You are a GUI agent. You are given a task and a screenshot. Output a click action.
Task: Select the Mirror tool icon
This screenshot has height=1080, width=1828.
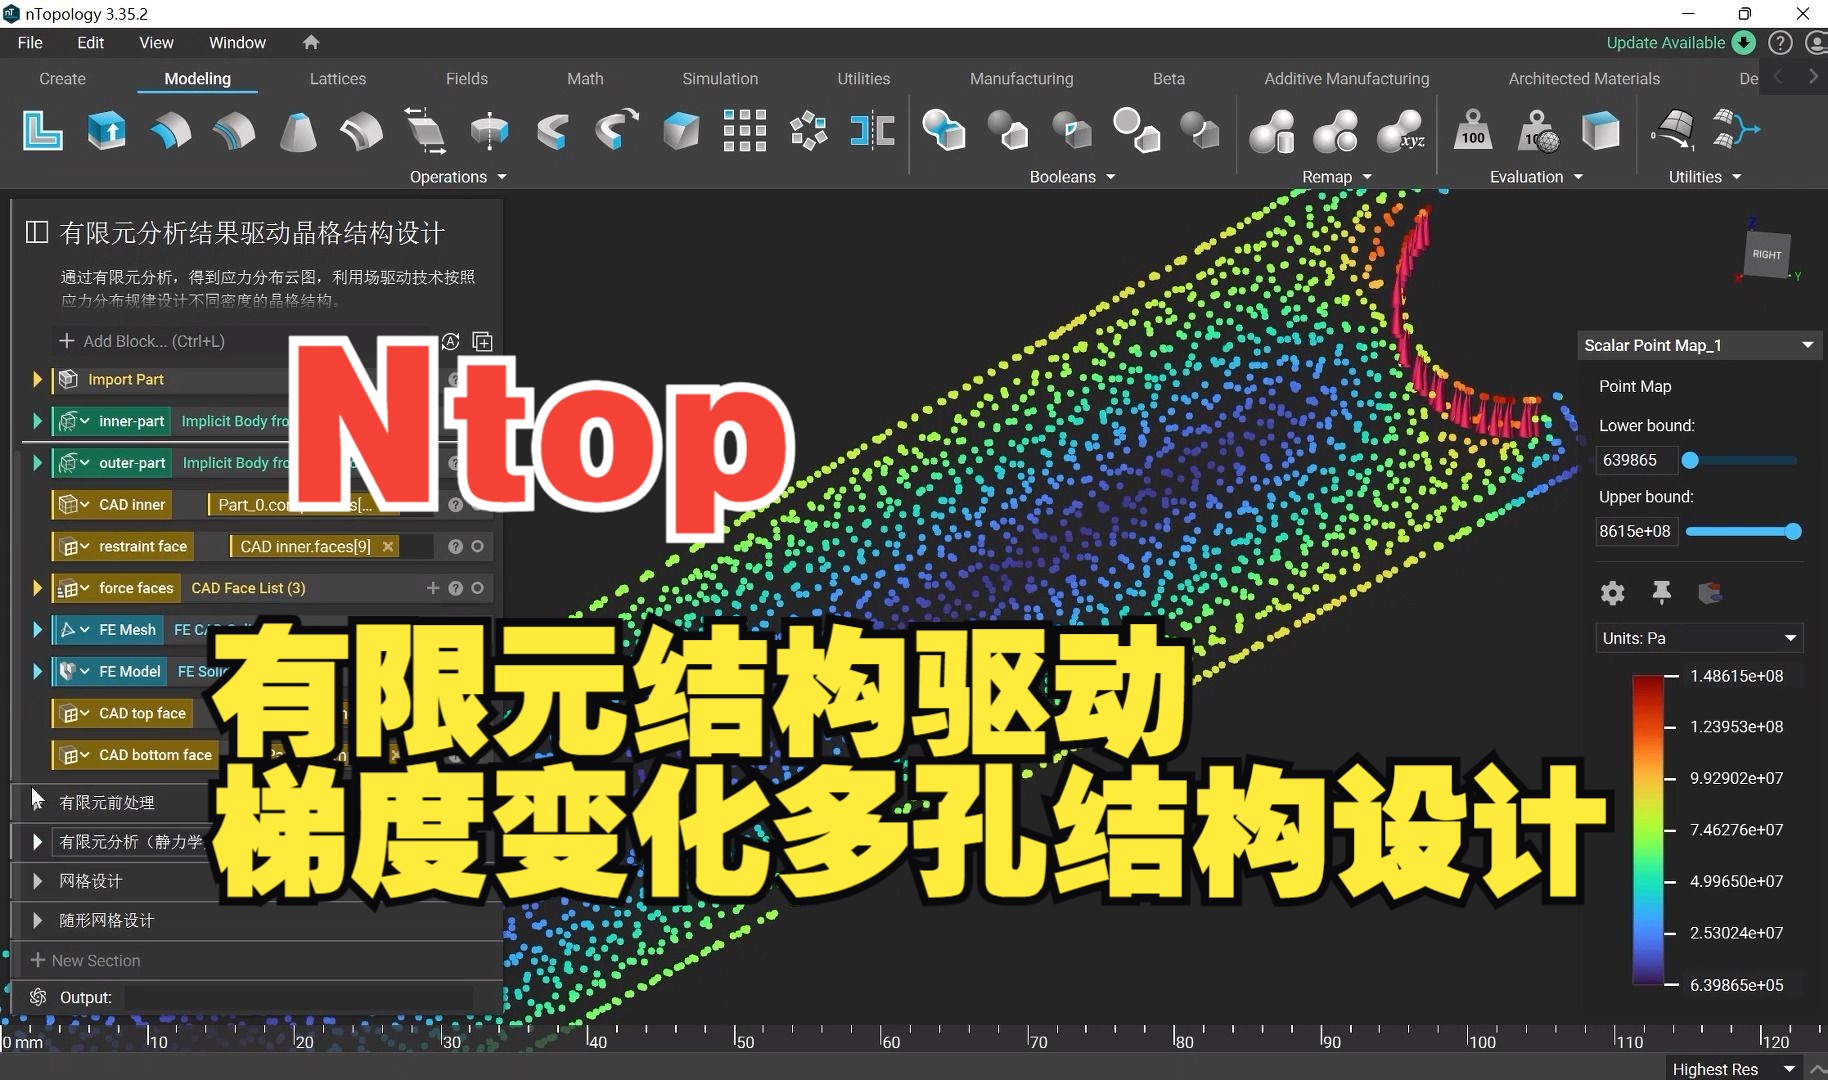[872, 131]
